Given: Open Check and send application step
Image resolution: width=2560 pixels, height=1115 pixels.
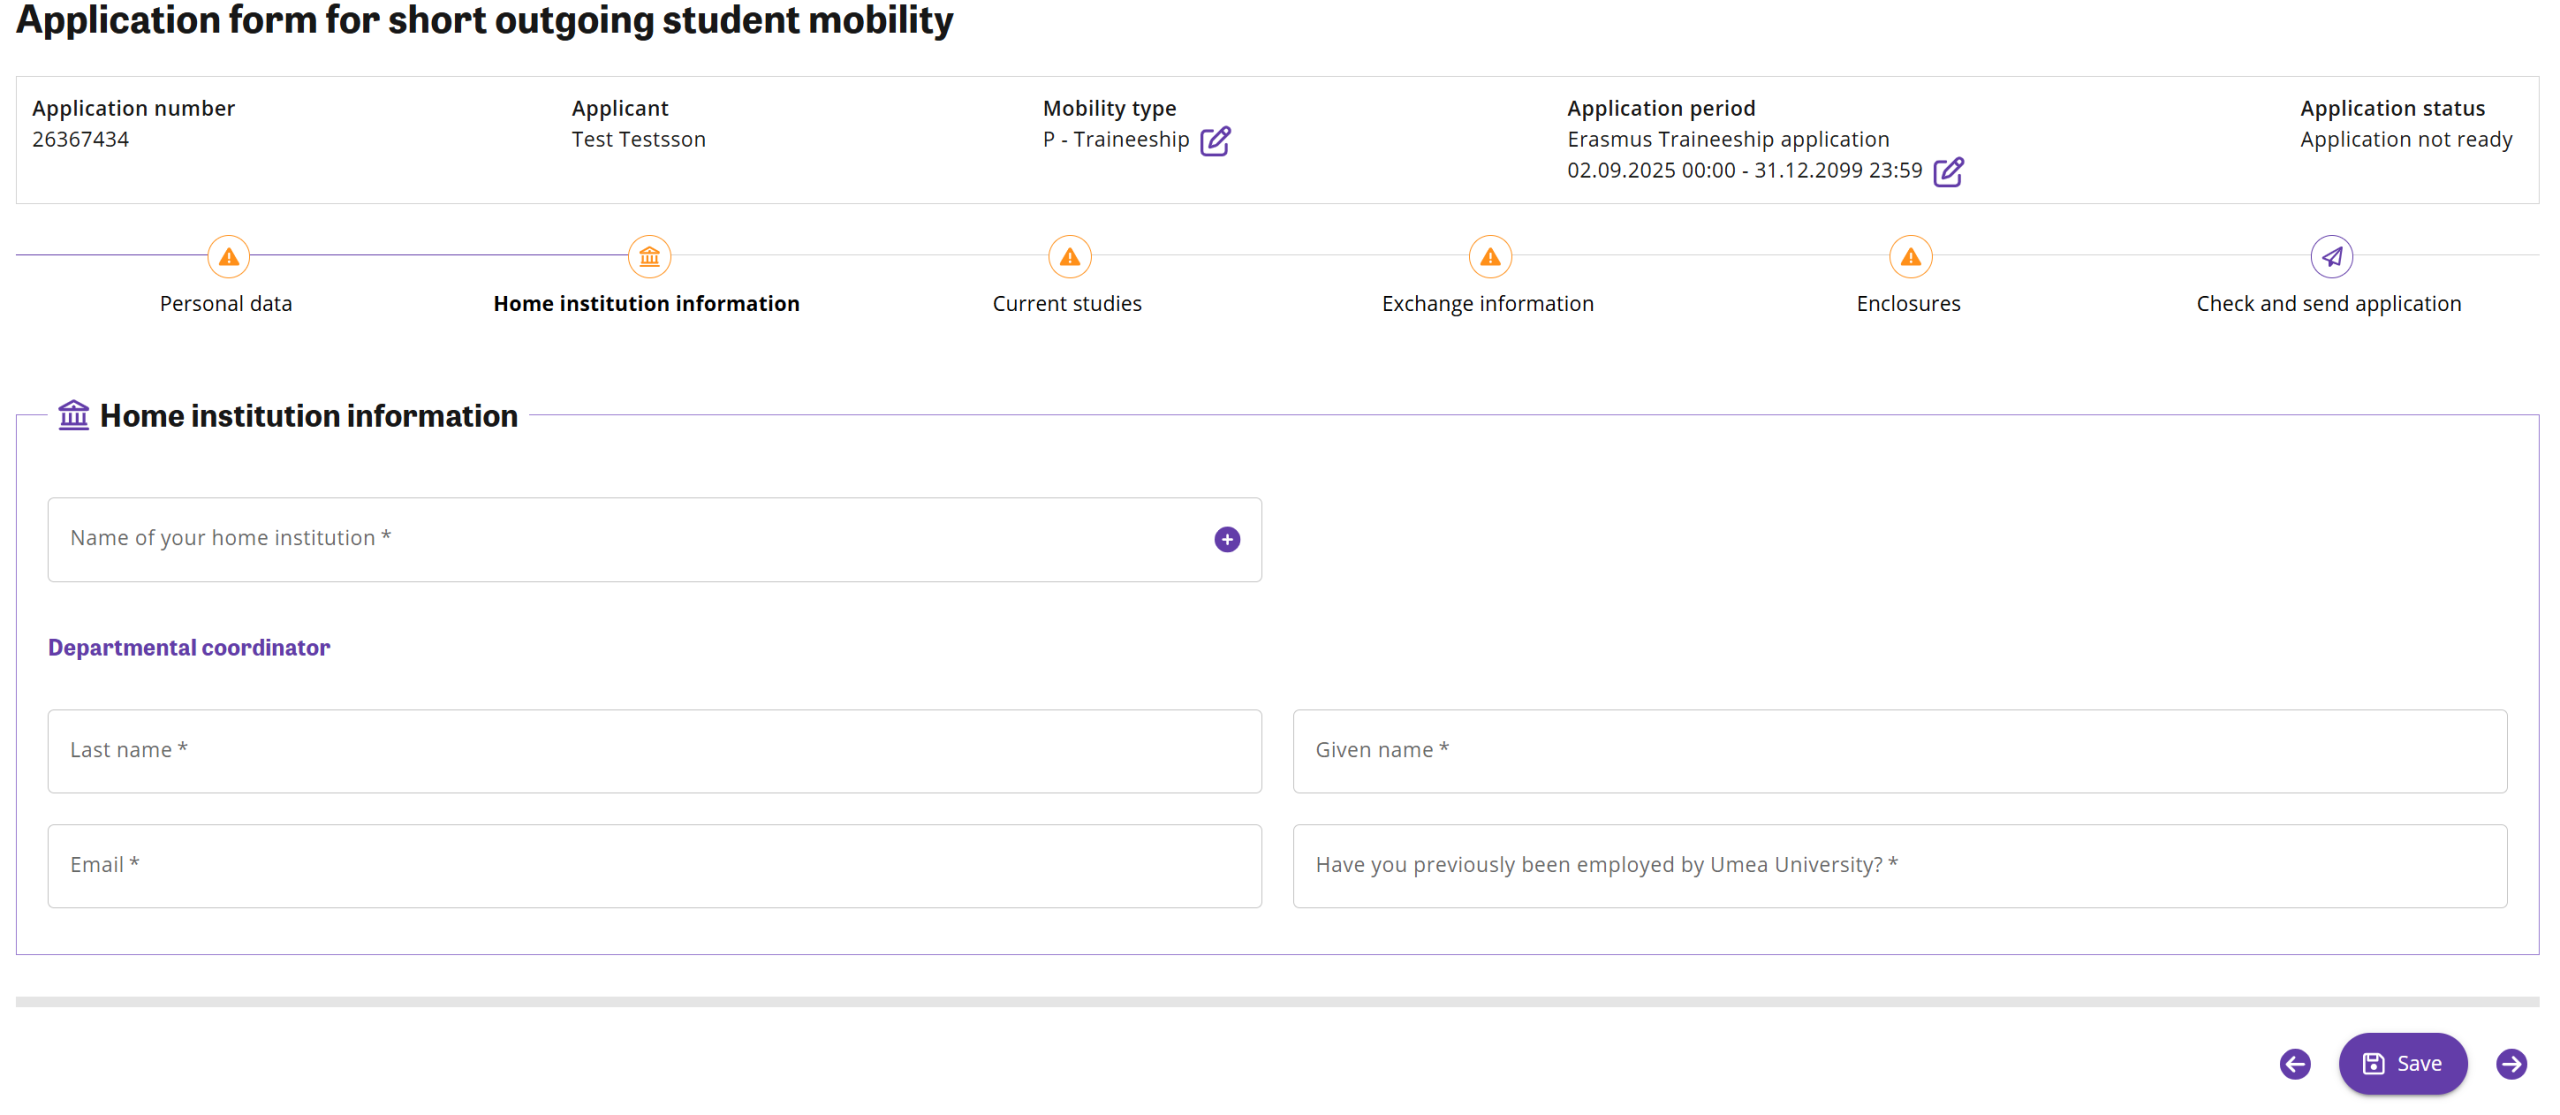Looking at the screenshot, I should pyautogui.click(x=2328, y=304).
